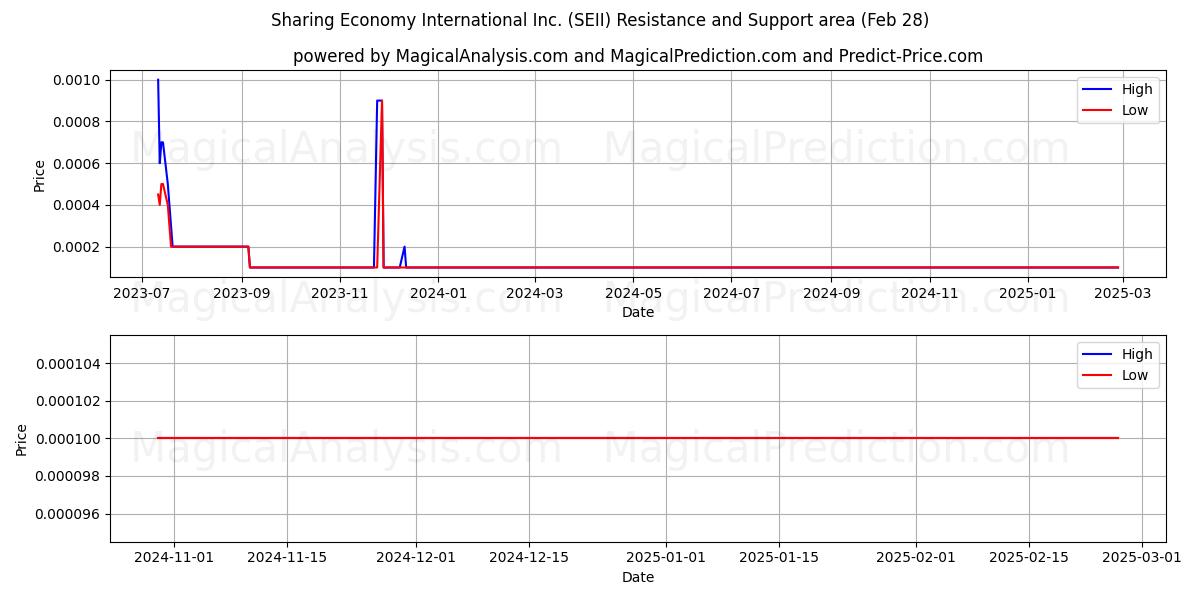Click the 2025-02-01 x-axis tick label
The image size is (1200, 600).
coord(916,558)
